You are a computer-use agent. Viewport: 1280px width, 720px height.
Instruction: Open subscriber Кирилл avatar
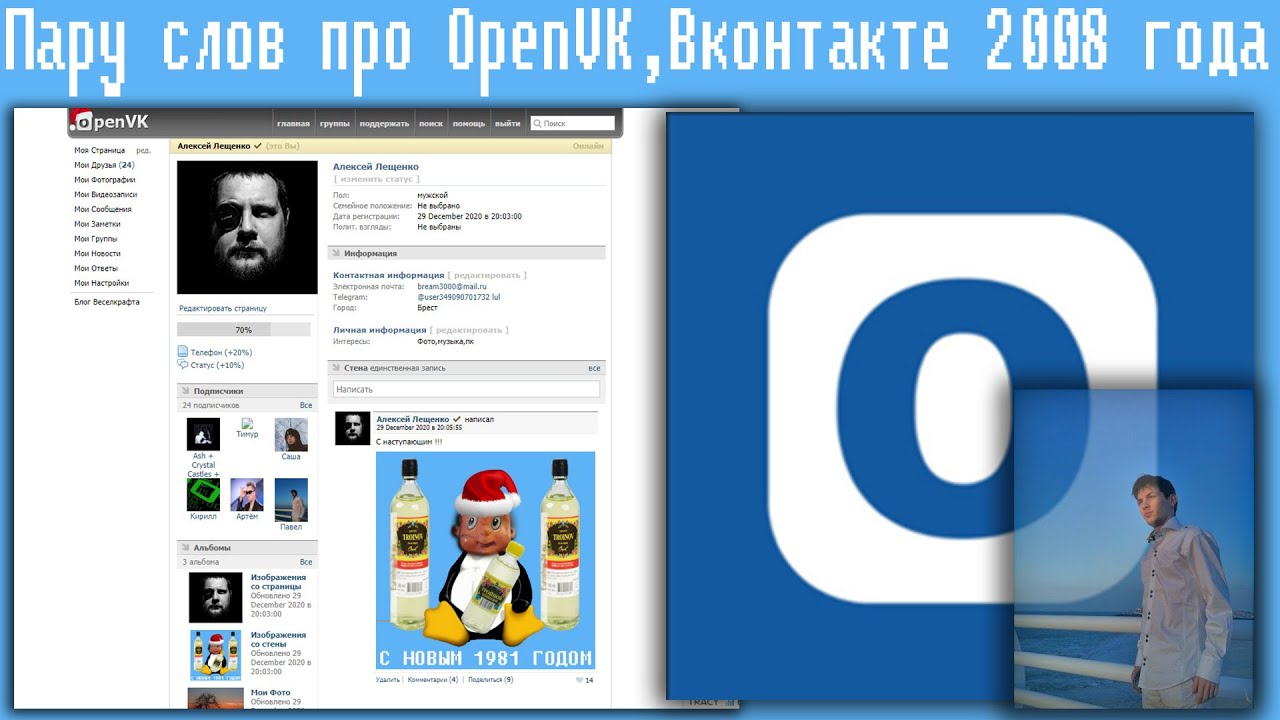click(x=203, y=494)
